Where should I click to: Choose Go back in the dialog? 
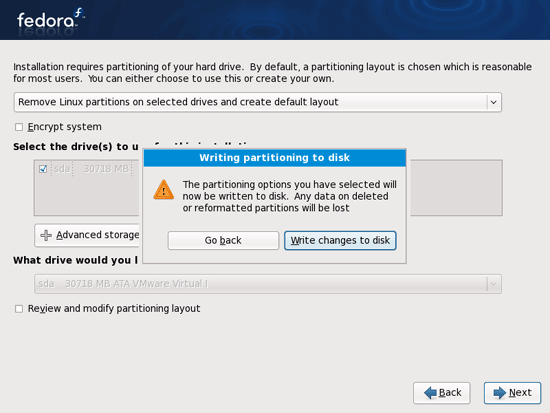(223, 240)
